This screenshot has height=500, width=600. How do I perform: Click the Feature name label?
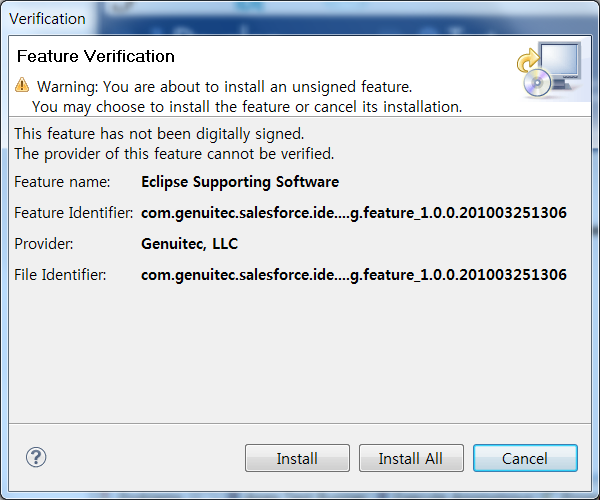[x=62, y=182]
